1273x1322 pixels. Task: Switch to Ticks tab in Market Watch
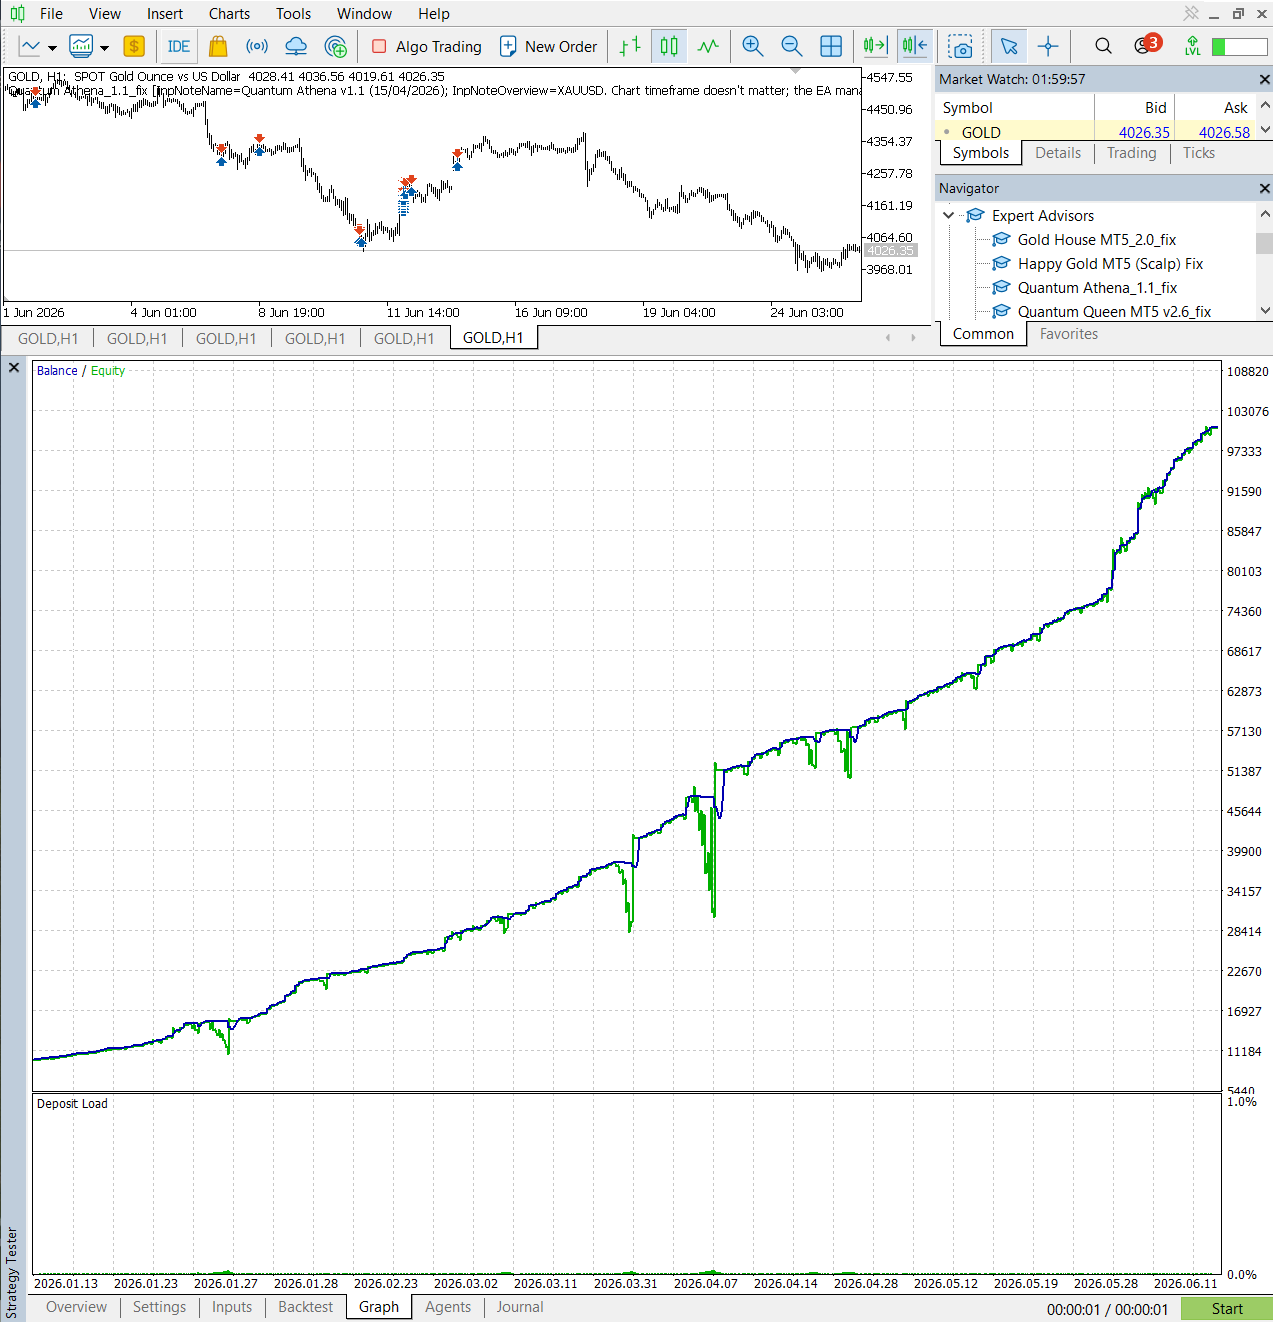[x=1199, y=153]
